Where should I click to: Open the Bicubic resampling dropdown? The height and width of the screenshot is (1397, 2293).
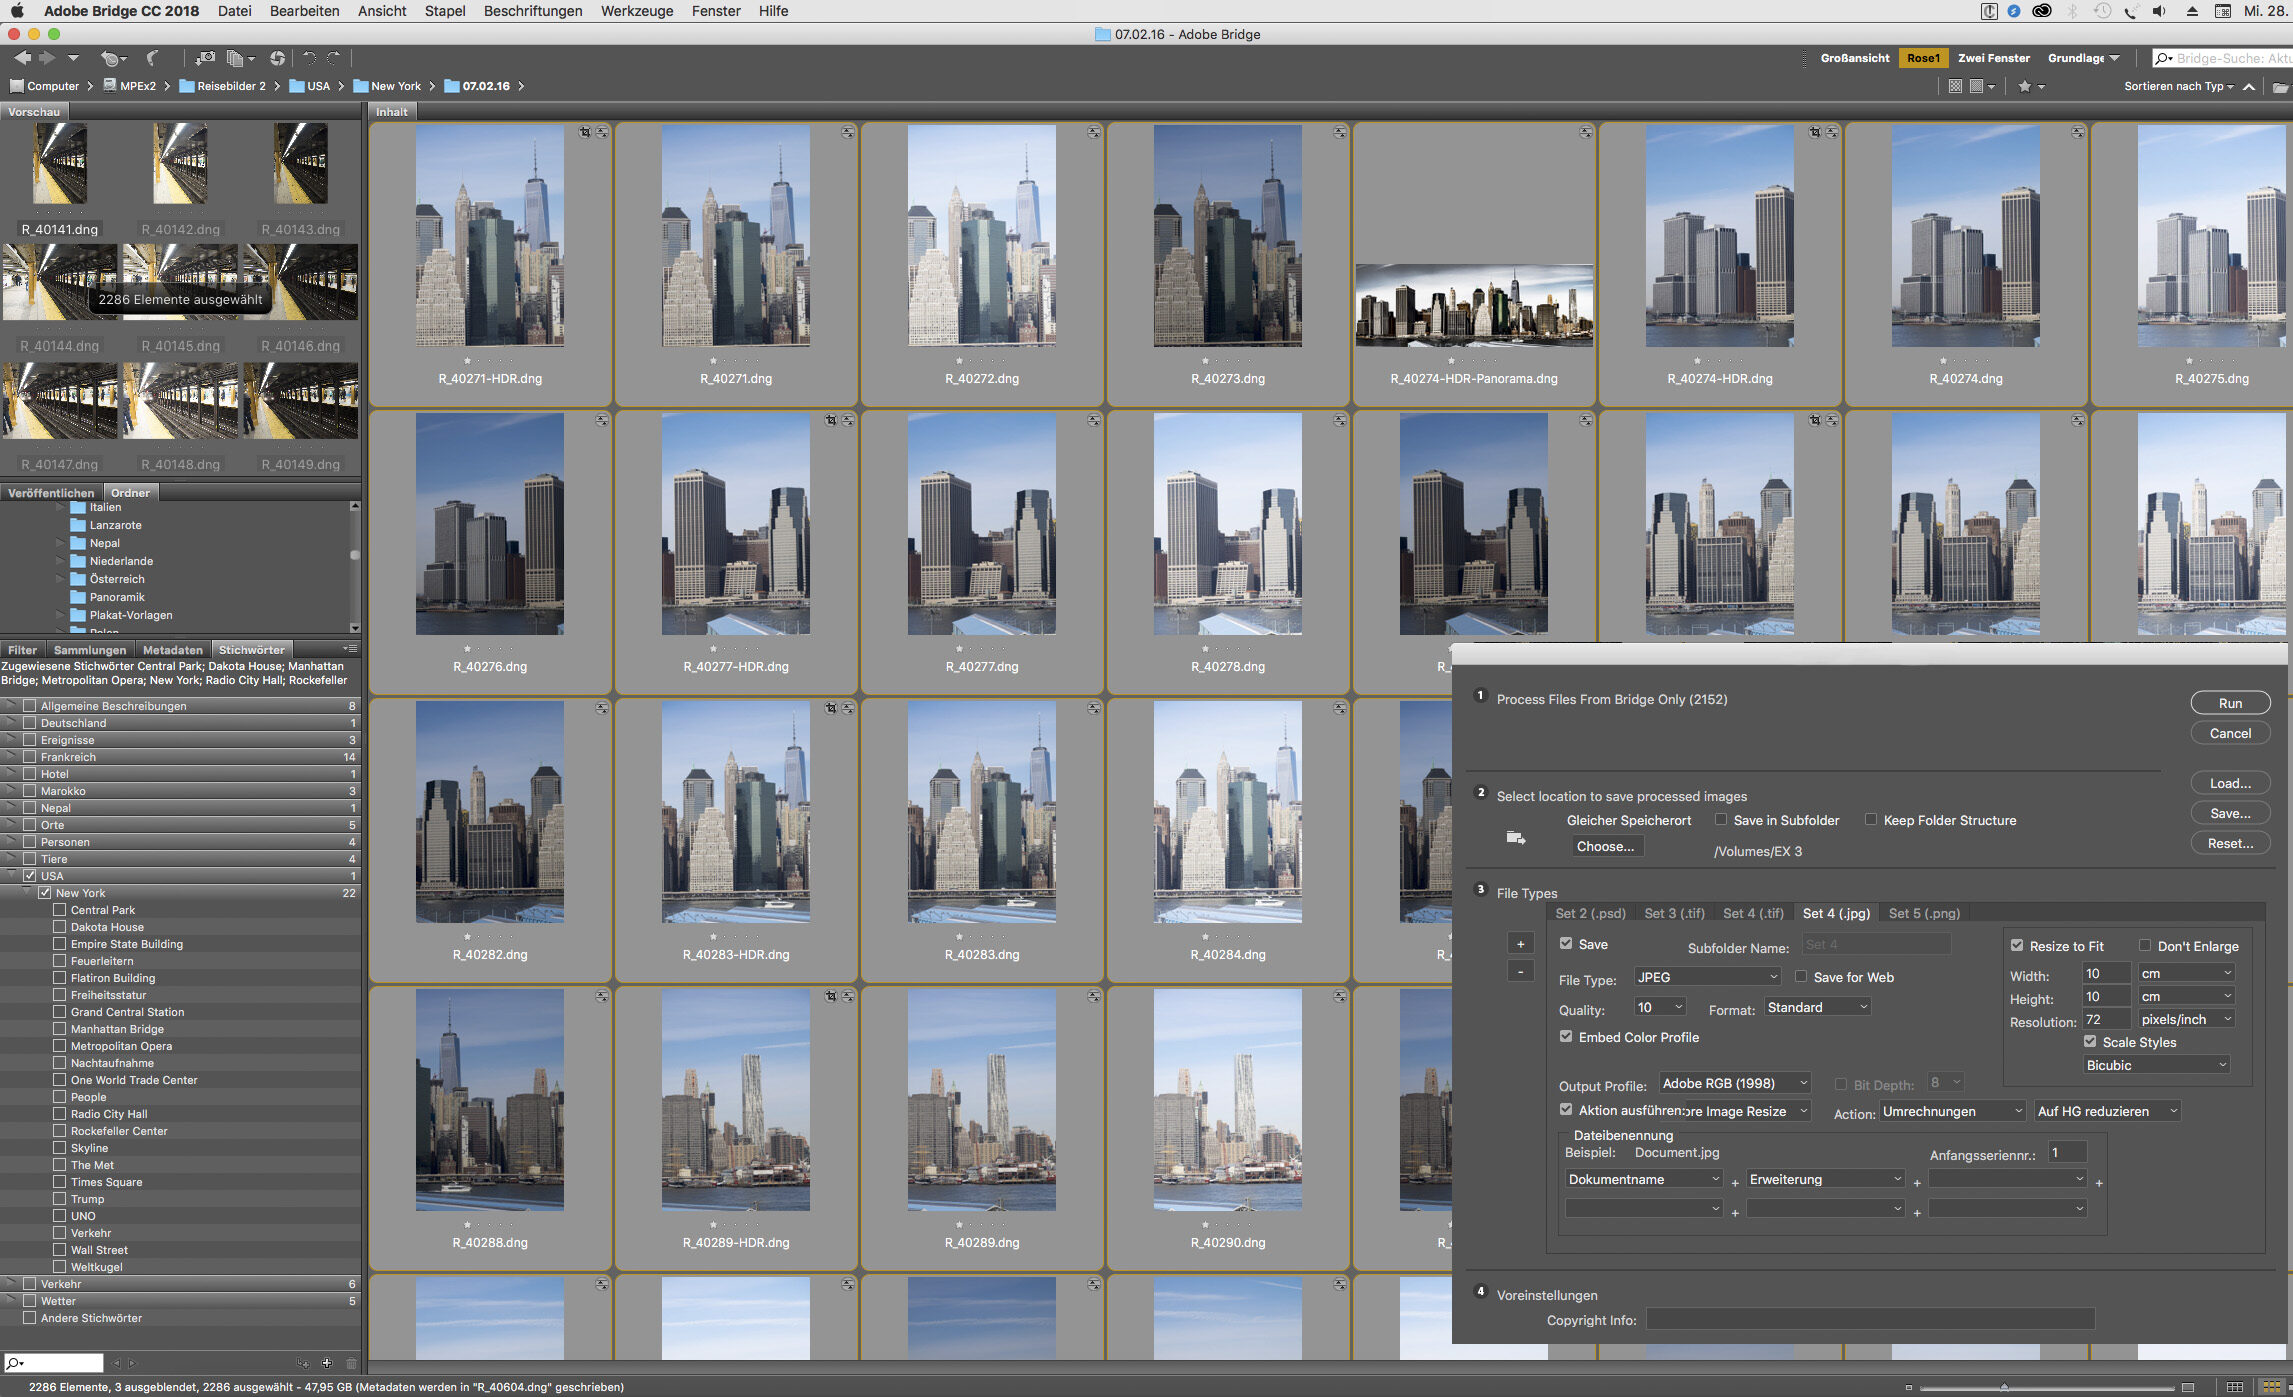(x=2156, y=1065)
